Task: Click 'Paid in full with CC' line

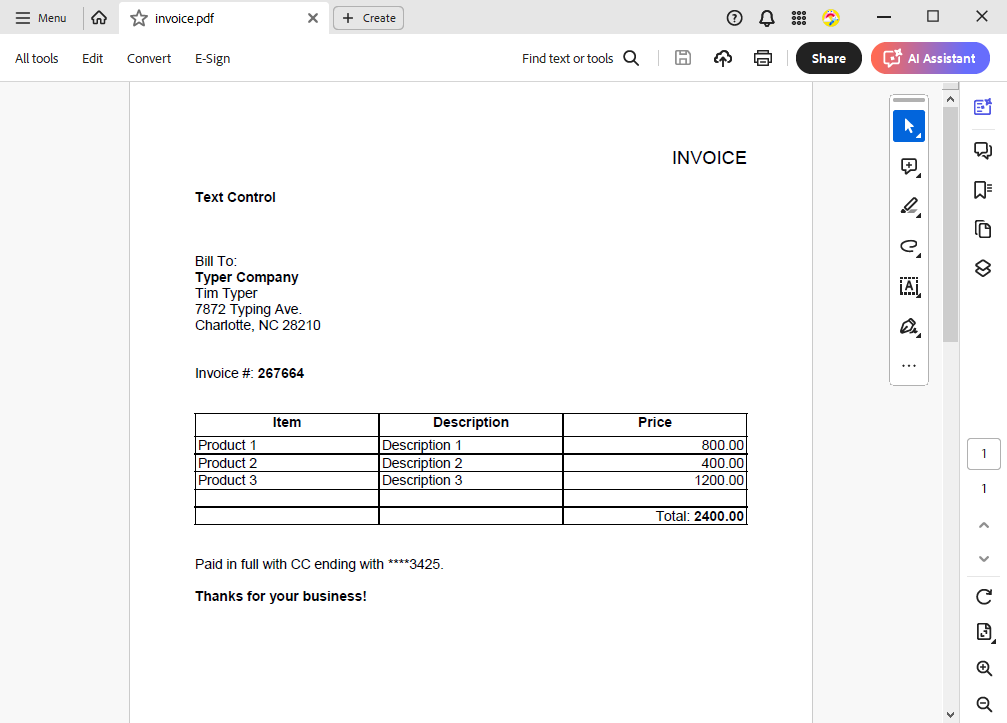Action: 319,564
